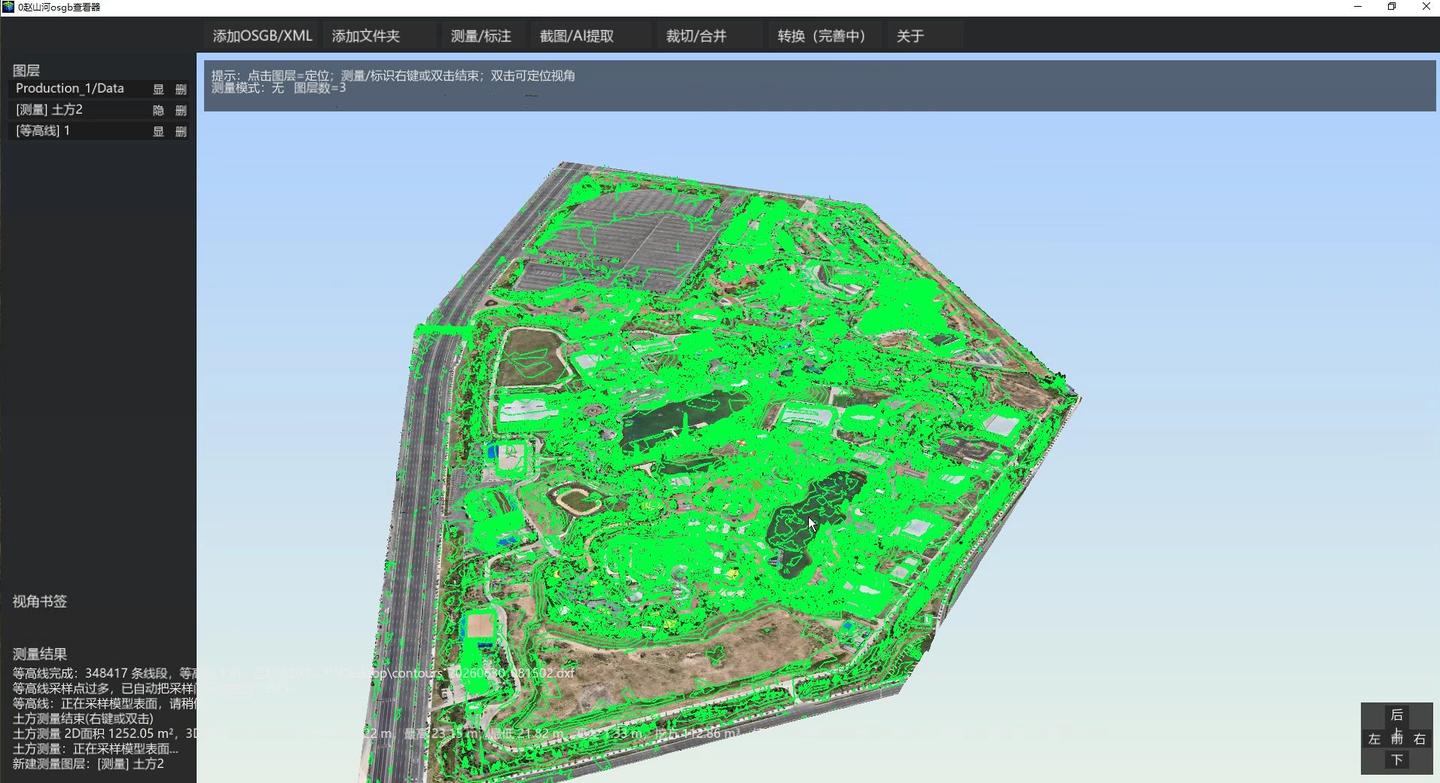Delete the Production_1/Data layer with 删
This screenshot has width=1440, height=783.
tap(181, 89)
